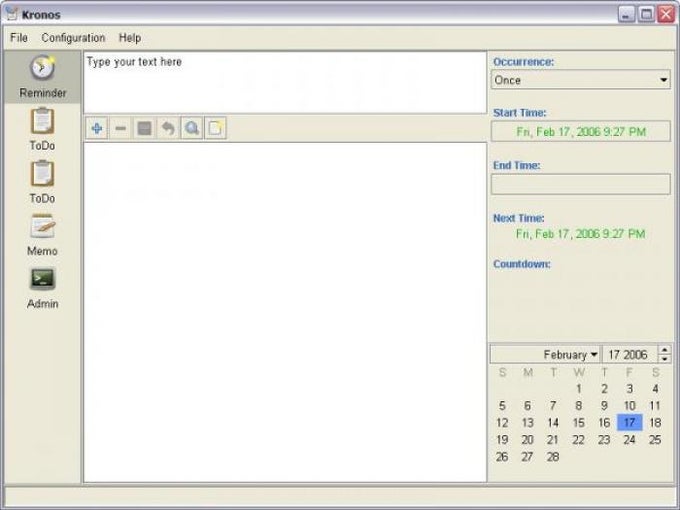Click the Kronos title bar application icon
Viewport: 680px width, 510px height.
click(12, 14)
